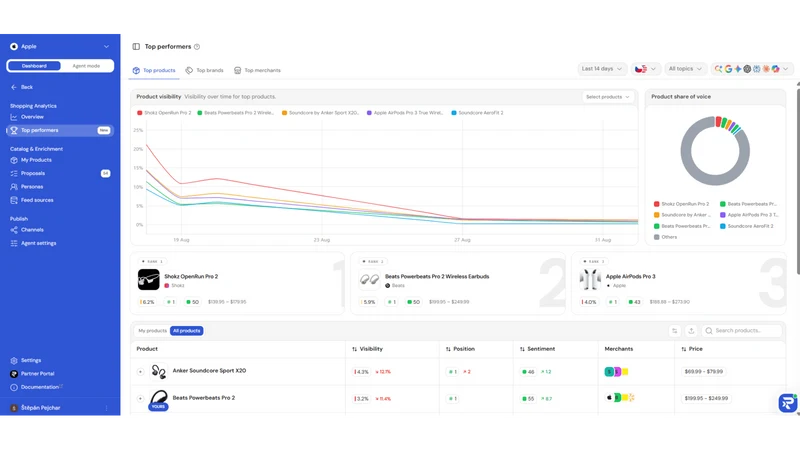Open the Shokz OpenRun Pro 2 rank card thumbnail

point(148,280)
